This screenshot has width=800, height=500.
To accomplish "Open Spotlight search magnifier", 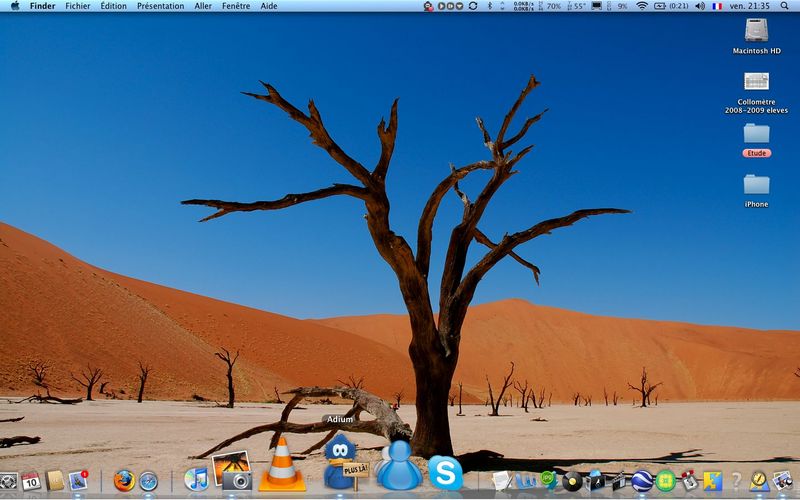I will 784,6.
